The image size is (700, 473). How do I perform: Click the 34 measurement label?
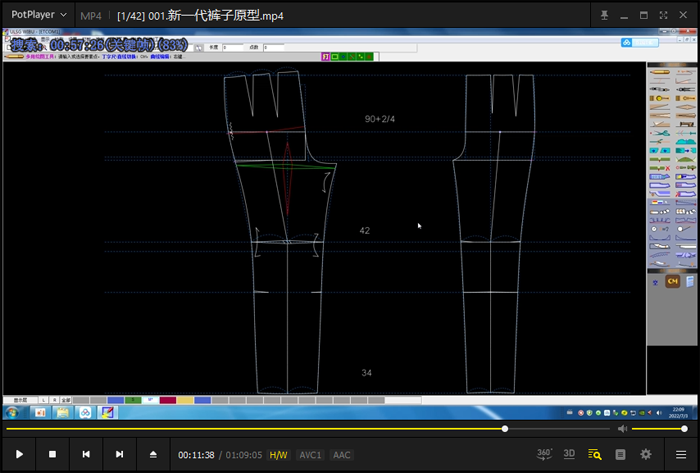click(x=367, y=373)
